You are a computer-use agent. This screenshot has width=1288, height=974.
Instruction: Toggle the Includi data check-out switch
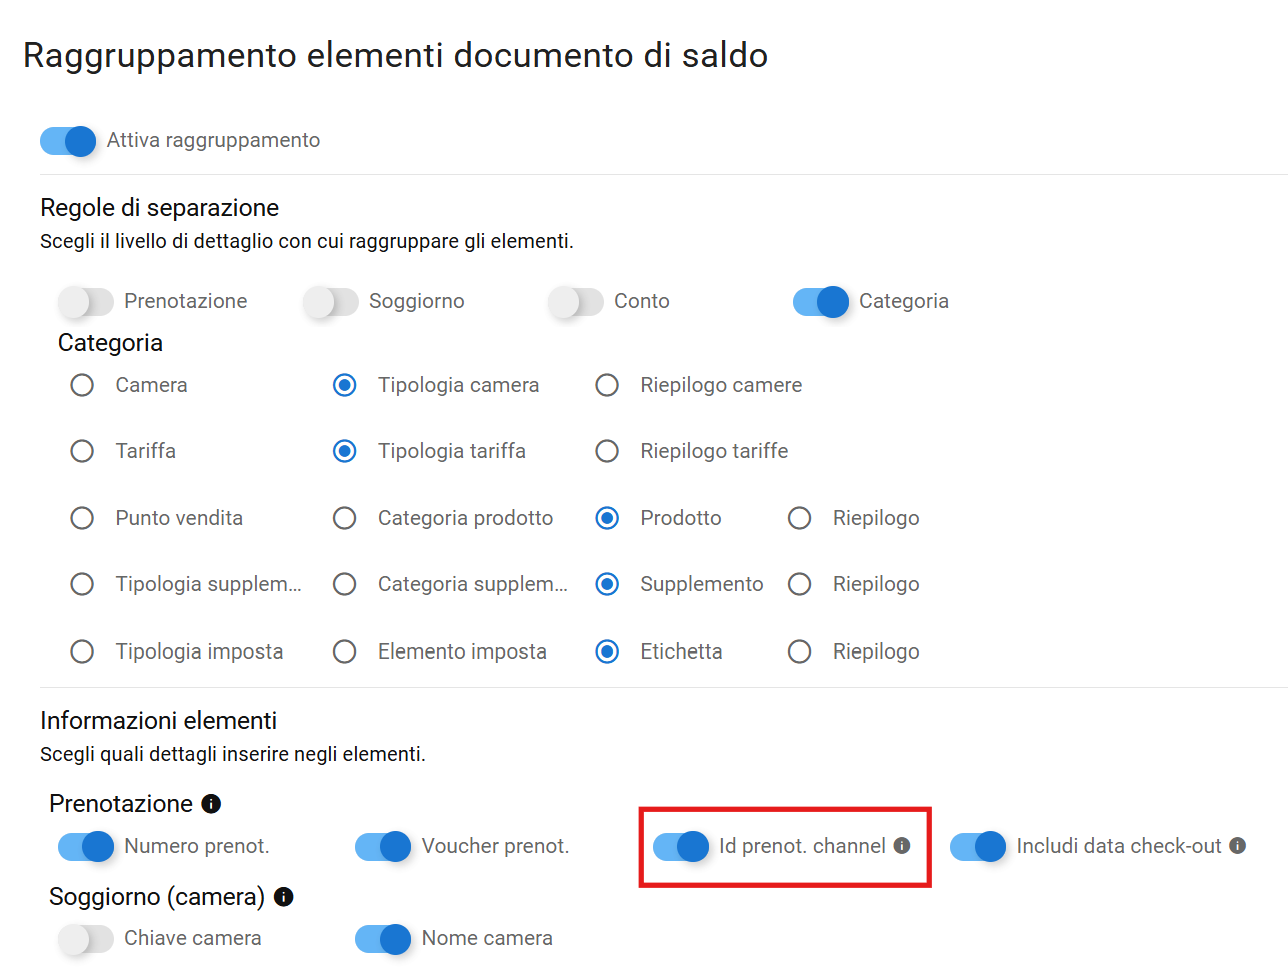click(978, 847)
